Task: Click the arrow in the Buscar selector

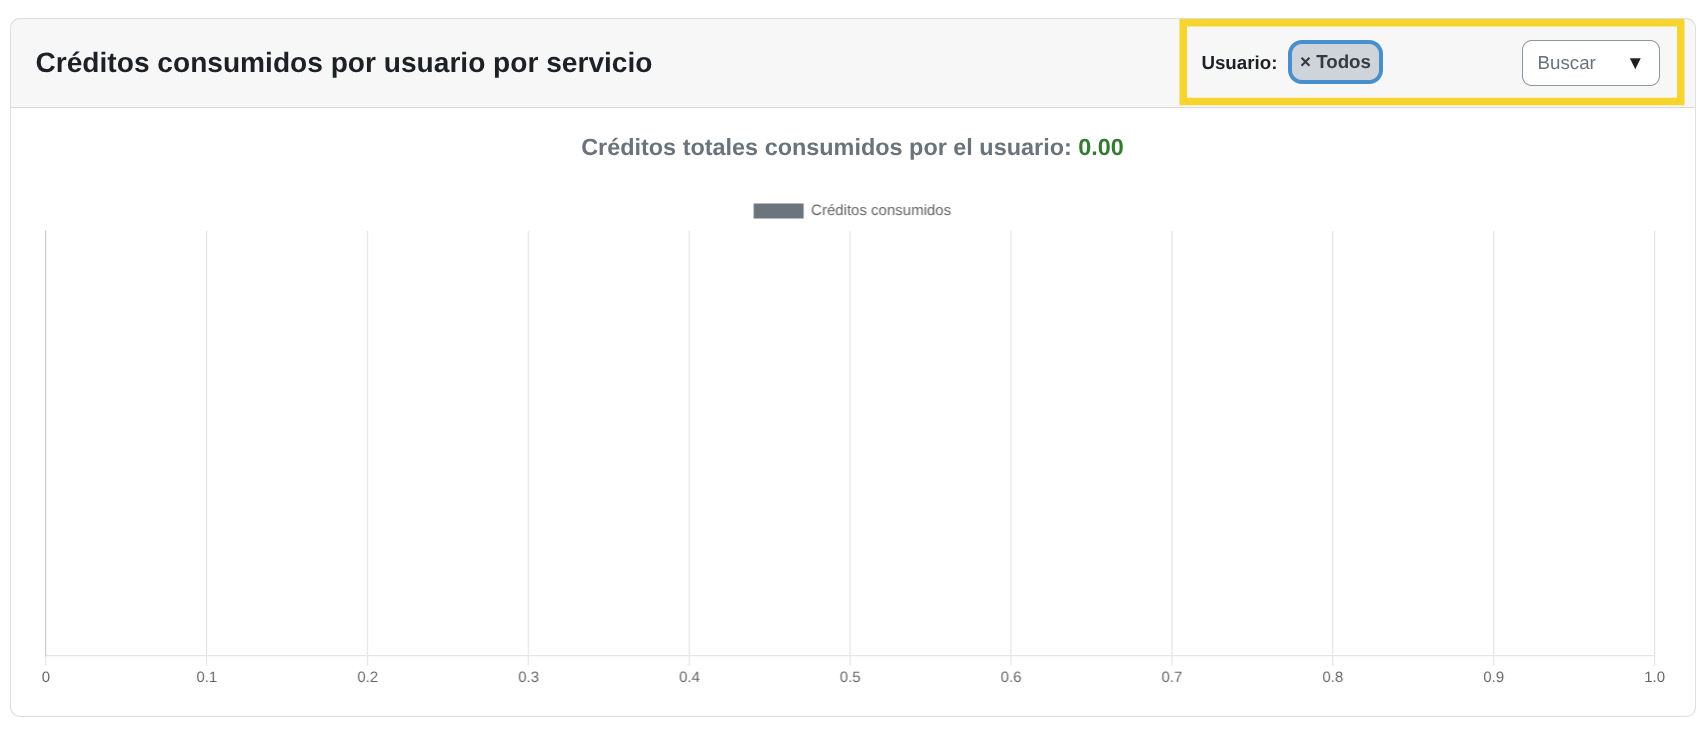Action: click(1636, 63)
